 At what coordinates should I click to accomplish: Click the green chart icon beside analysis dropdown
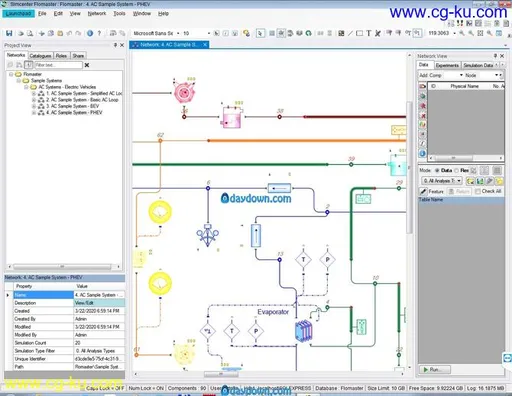click(480, 181)
